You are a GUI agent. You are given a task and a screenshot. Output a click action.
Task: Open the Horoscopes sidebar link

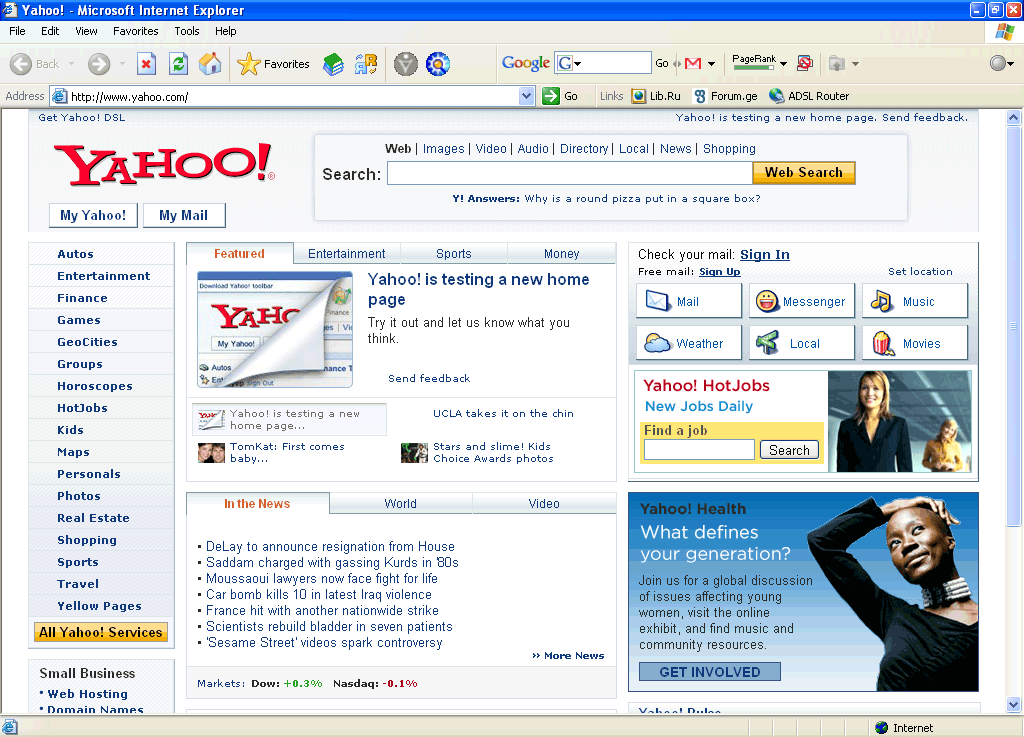tap(95, 386)
